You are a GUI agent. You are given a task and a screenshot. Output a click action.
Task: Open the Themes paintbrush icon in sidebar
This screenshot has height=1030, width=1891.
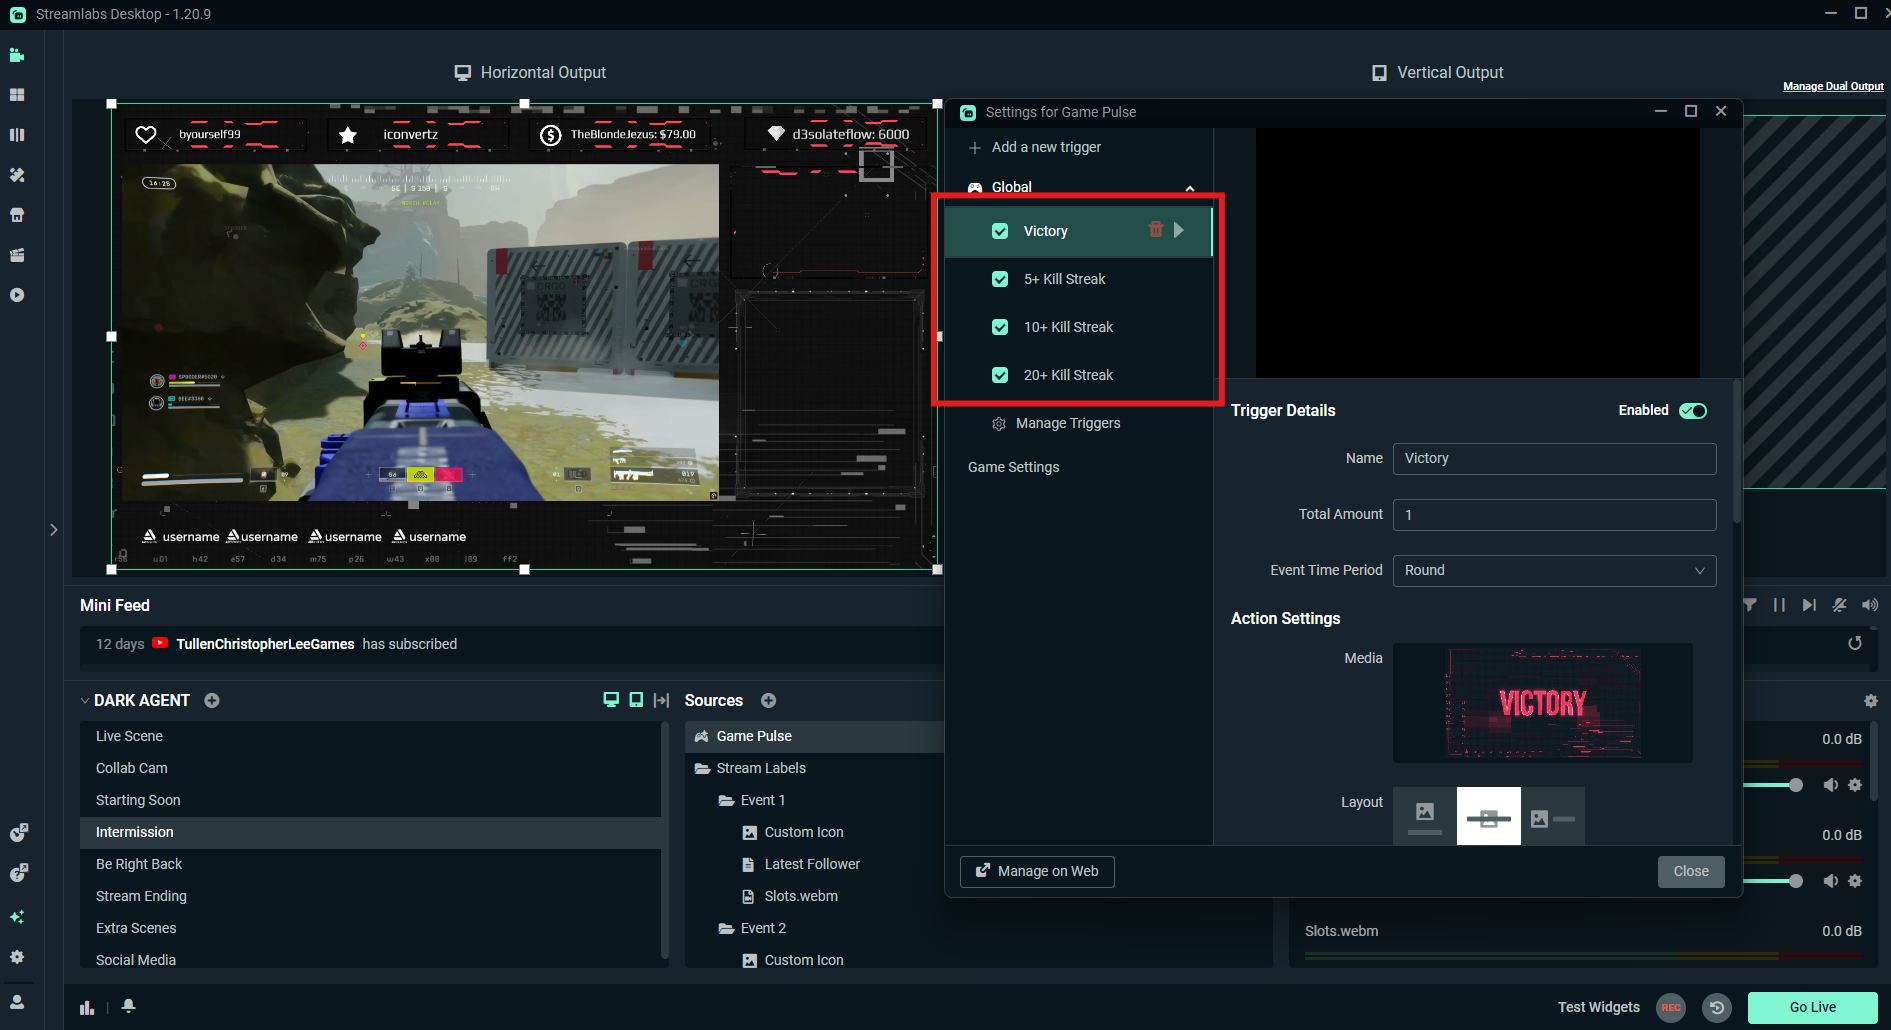click(x=17, y=175)
